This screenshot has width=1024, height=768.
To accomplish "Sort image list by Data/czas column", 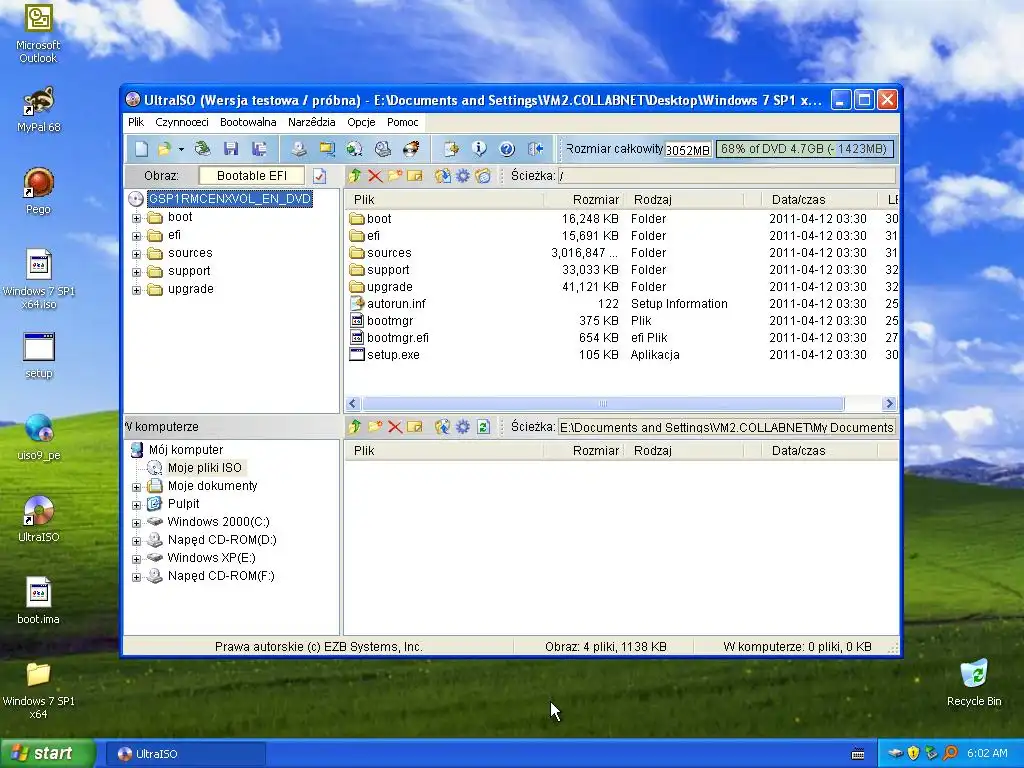I will (820, 200).
